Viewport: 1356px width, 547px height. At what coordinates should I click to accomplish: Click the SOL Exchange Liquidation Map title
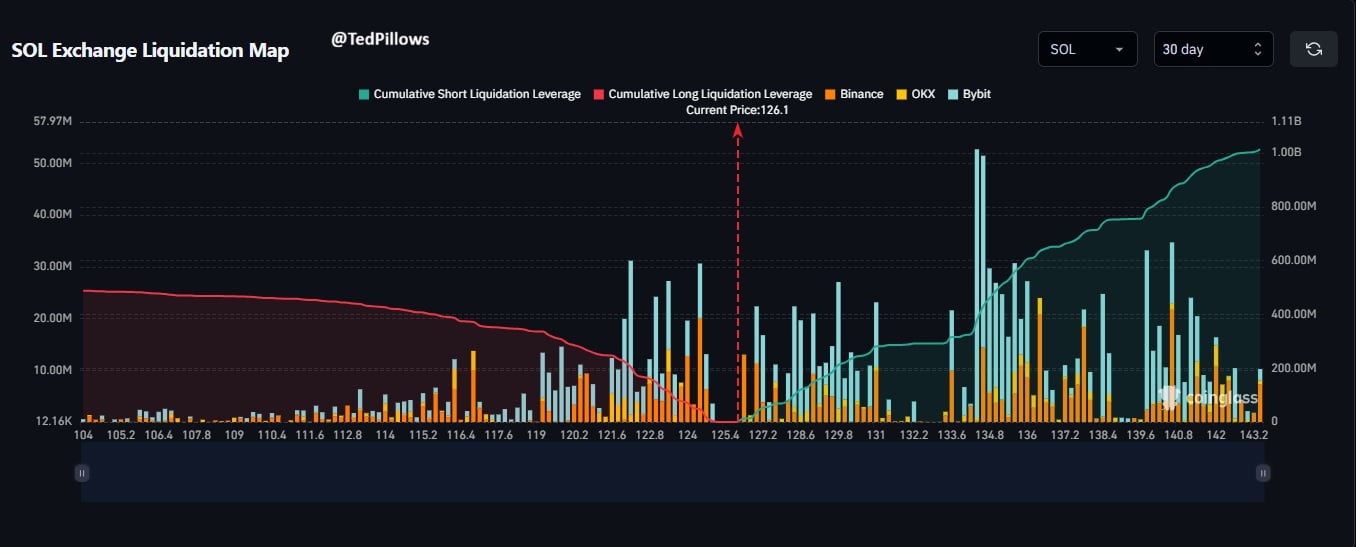(x=150, y=51)
